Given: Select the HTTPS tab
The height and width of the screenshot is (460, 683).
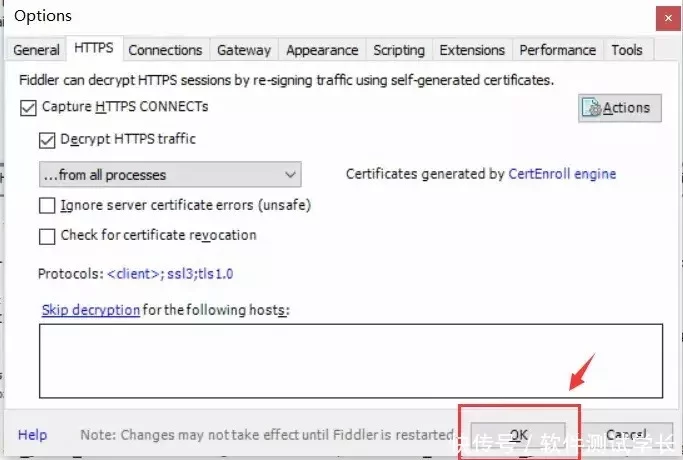Looking at the screenshot, I should pyautogui.click(x=94, y=48).
